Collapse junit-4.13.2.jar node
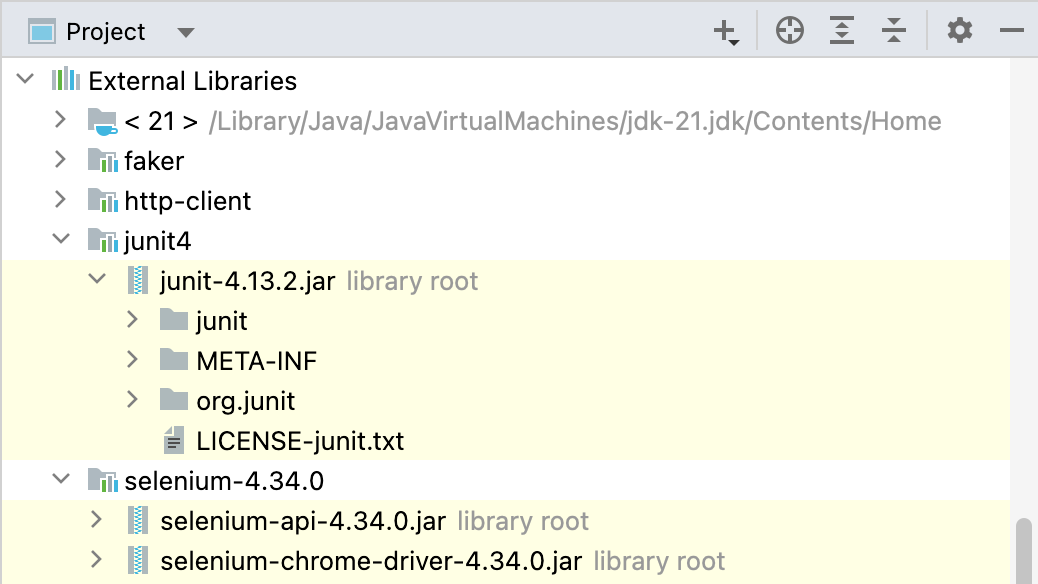This screenshot has height=584, width=1038. [97, 279]
